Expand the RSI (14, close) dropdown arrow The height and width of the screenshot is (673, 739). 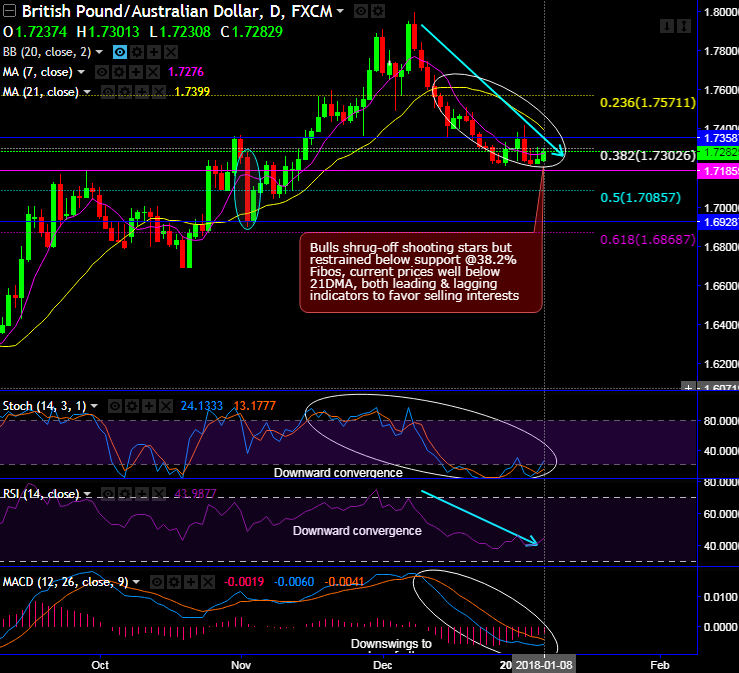(87, 494)
